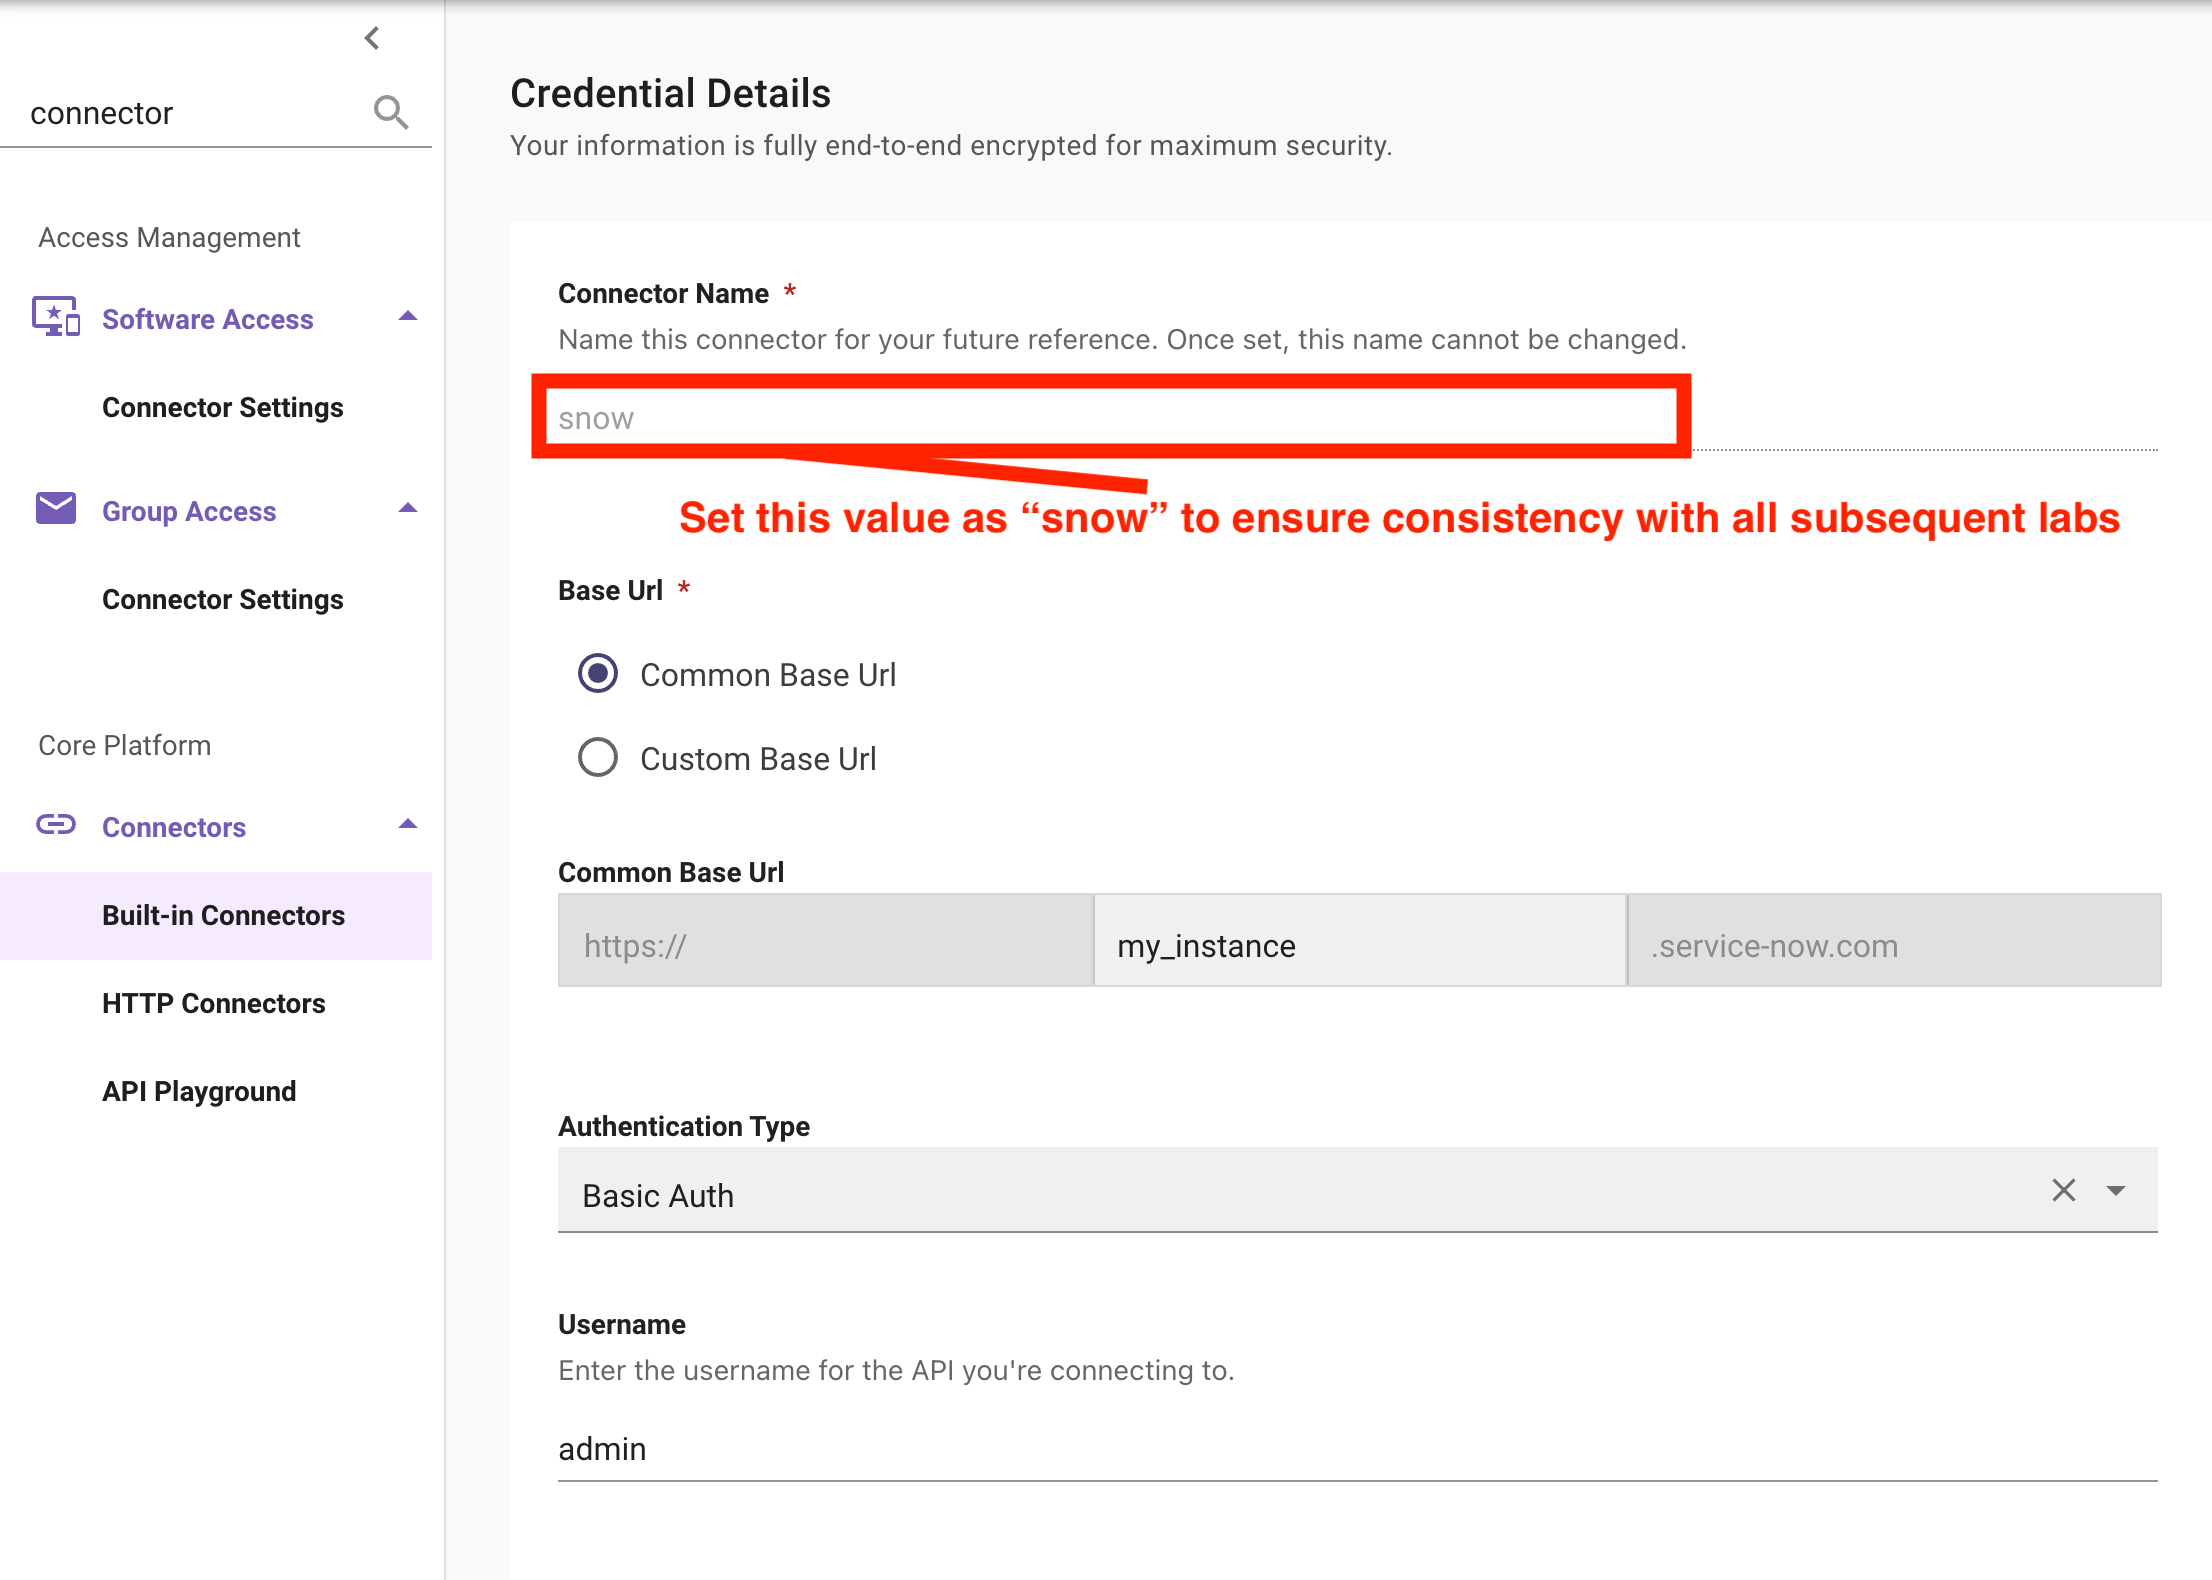The image size is (2212, 1580).
Task: Click the .service-now.com suffix box
Action: [1894, 940]
